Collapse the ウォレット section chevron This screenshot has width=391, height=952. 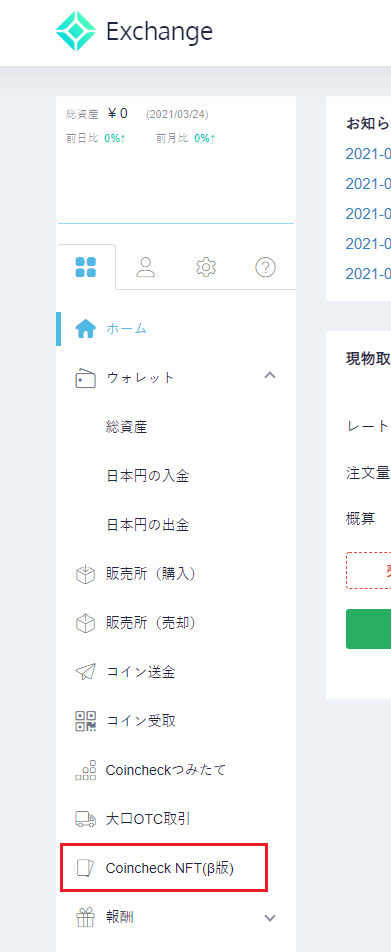pos(271,376)
